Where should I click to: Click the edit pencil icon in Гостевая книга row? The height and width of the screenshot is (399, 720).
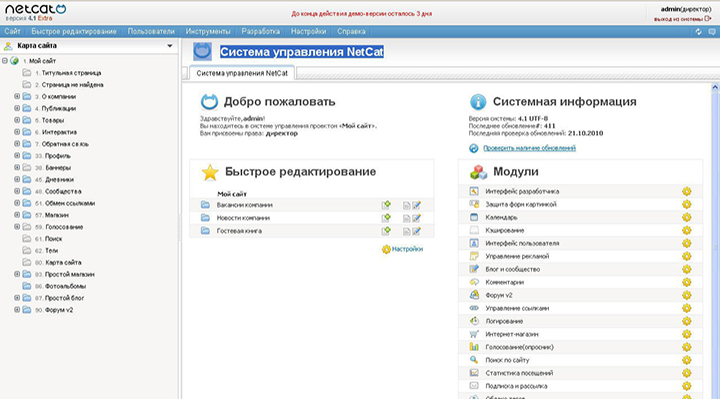(x=416, y=231)
